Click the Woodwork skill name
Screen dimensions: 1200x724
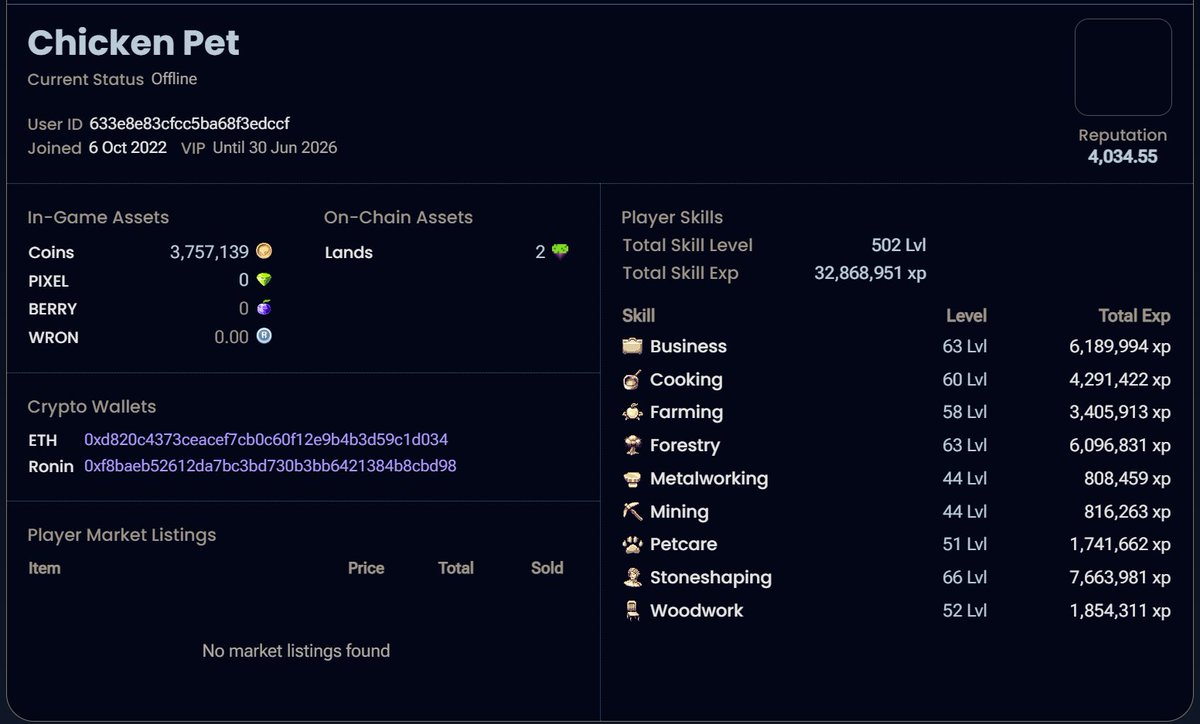(x=696, y=610)
